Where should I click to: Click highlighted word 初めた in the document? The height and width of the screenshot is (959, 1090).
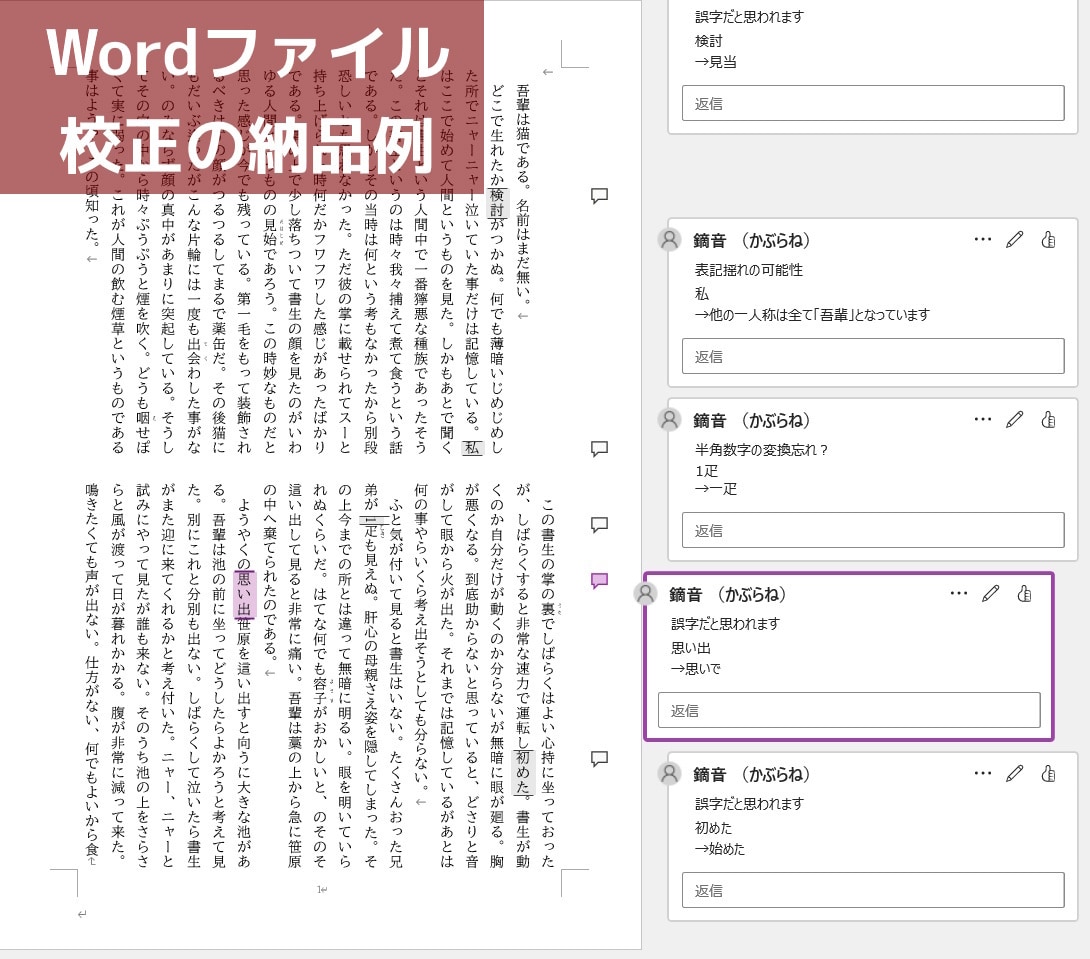tap(523, 772)
